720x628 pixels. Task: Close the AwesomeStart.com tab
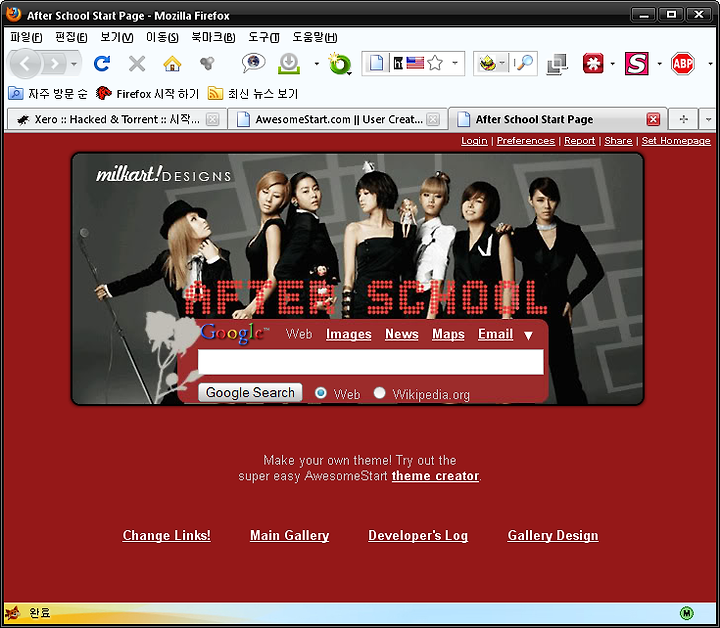[433, 119]
